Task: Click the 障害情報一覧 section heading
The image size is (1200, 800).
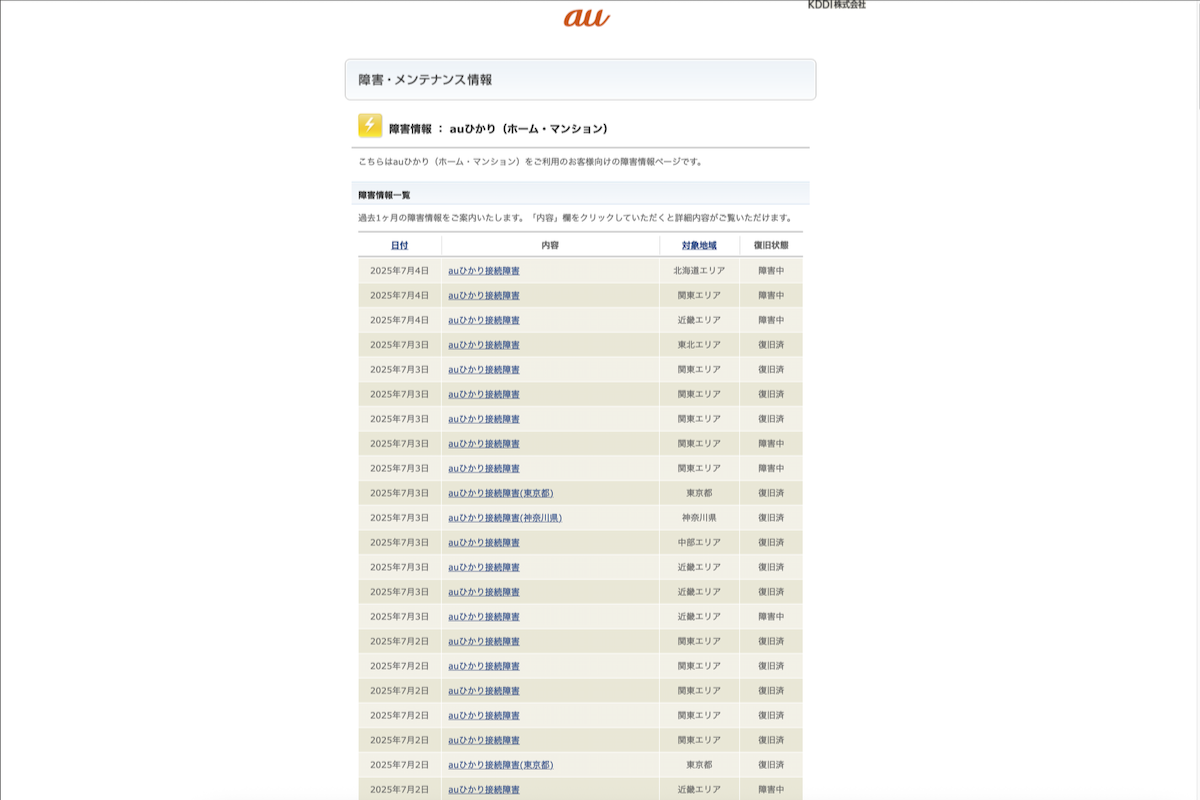Action: (384, 195)
